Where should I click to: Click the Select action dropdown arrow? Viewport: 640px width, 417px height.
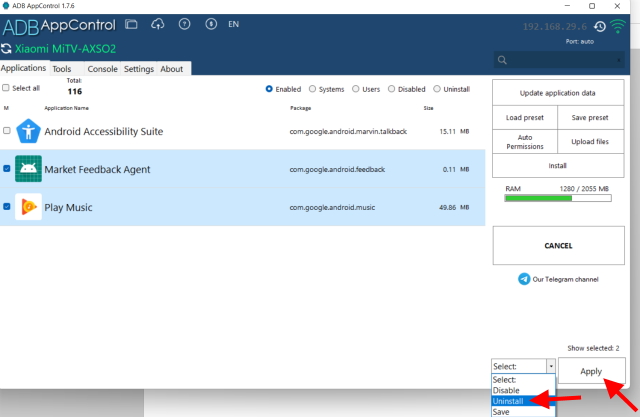549,367
